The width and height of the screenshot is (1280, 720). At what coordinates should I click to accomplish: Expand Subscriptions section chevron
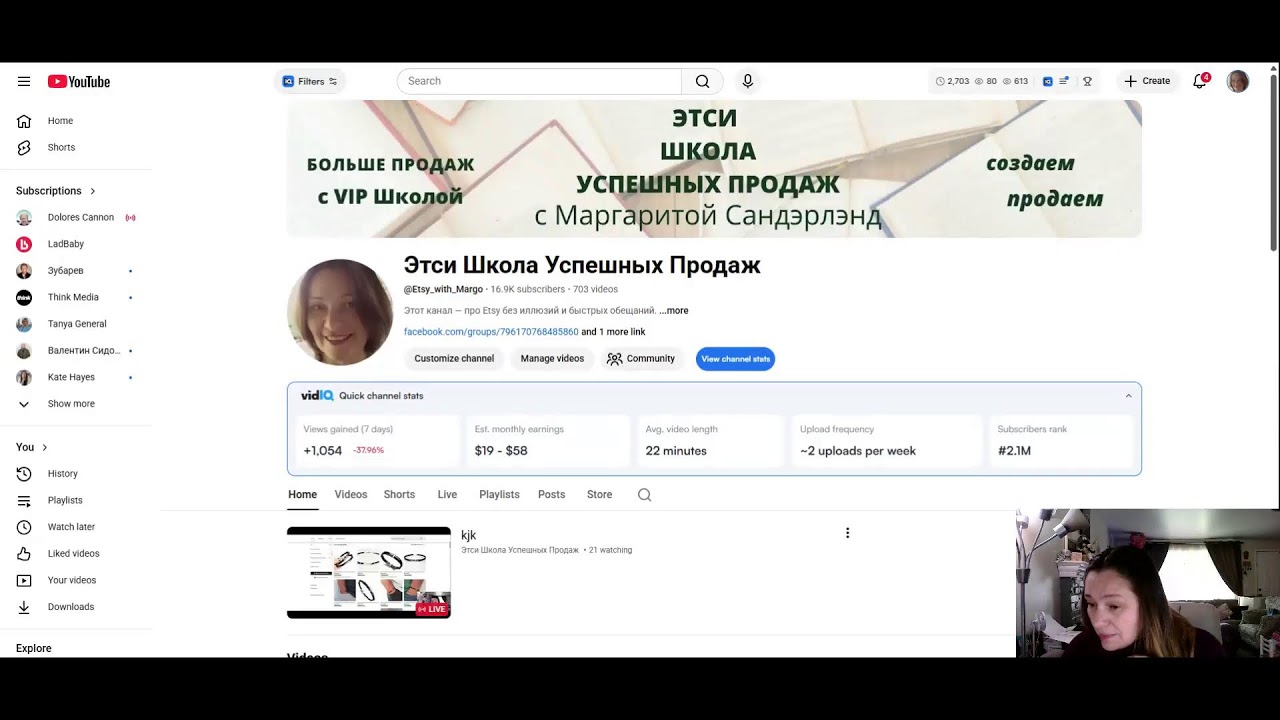click(x=93, y=191)
